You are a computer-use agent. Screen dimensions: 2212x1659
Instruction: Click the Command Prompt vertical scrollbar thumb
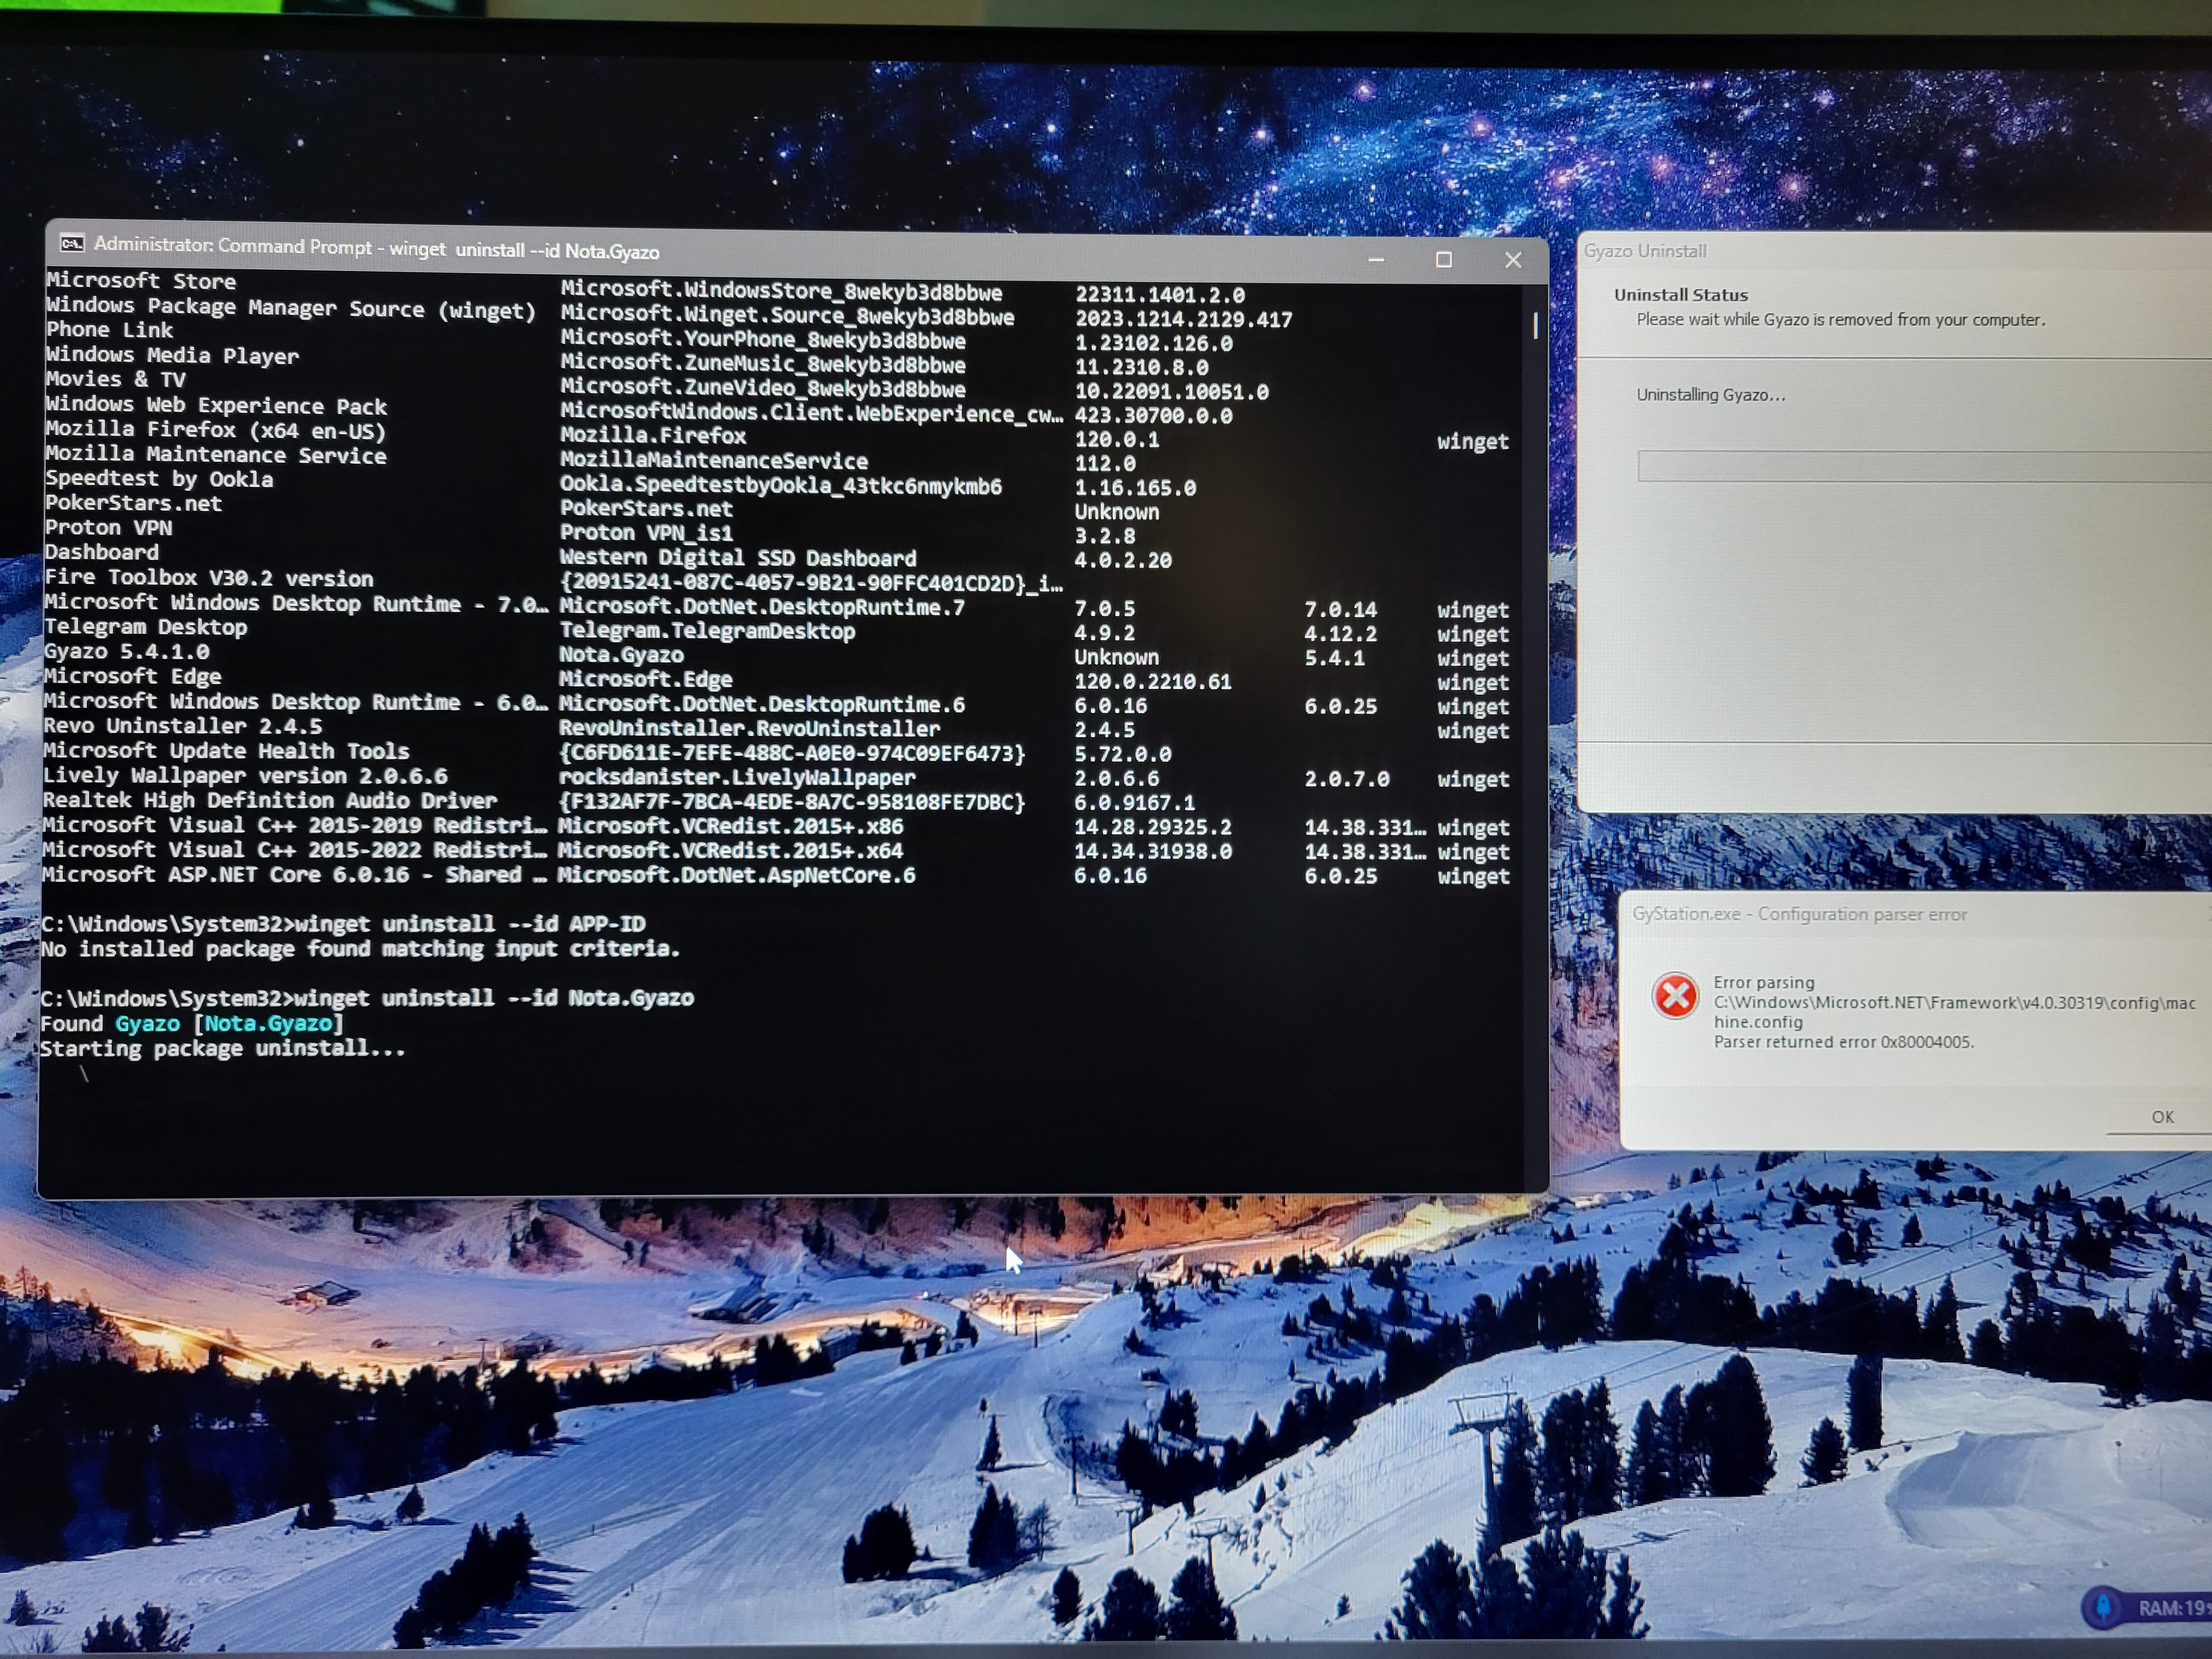point(1535,325)
